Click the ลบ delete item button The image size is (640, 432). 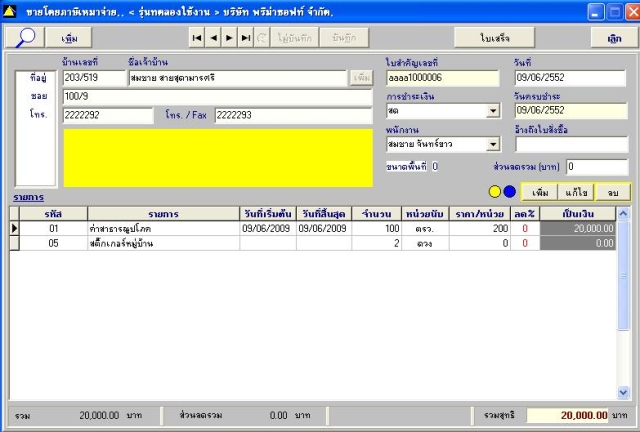tap(613, 192)
